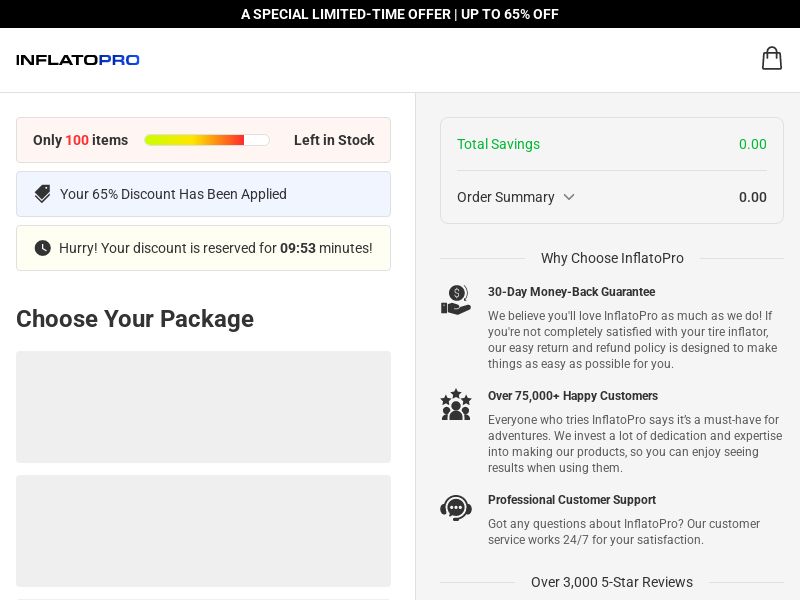Viewport: 800px width, 600px height.
Task: Click 'Total Savings' label
Action: click(498, 144)
